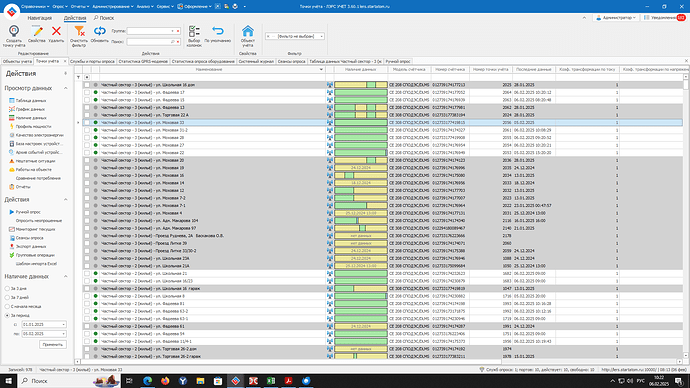
Task: Open Свойства pencil icon in ribbon
Action: [37, 31]
